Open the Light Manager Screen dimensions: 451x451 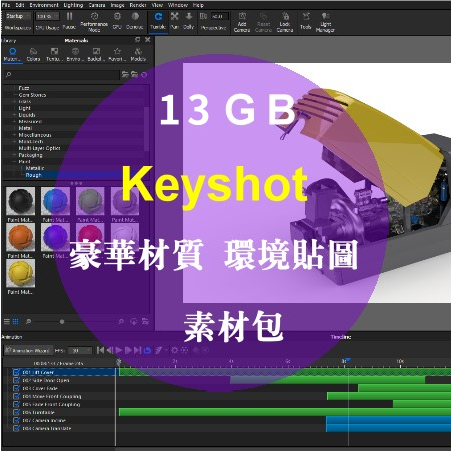325,22
